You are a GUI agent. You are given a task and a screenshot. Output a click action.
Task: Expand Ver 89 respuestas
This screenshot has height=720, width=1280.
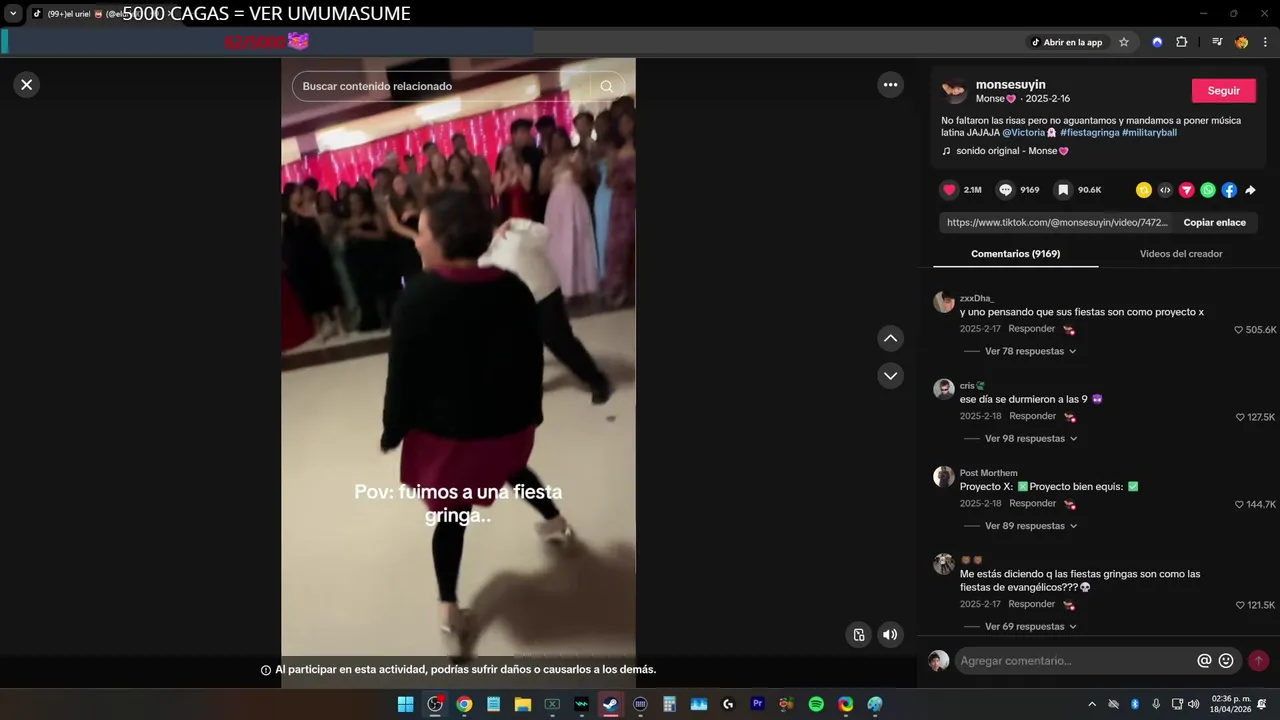coord(1030,526)
